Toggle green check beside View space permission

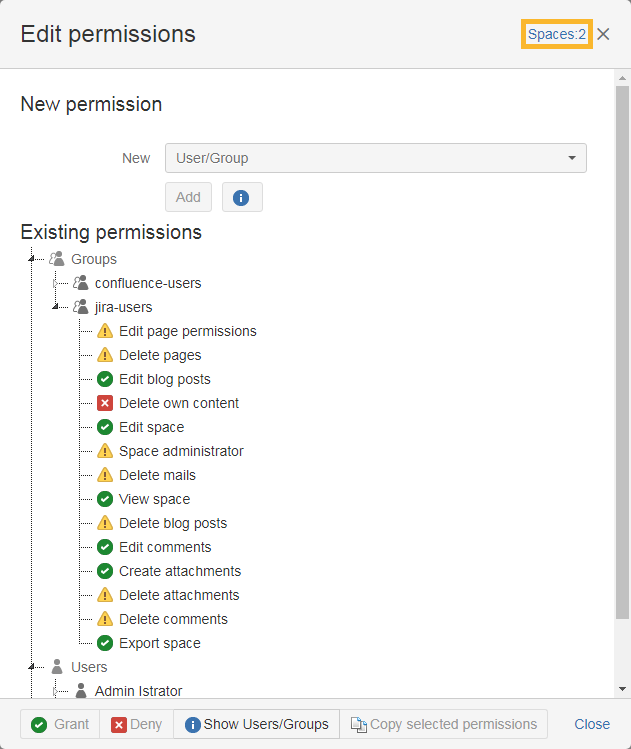tap(105, 499)
